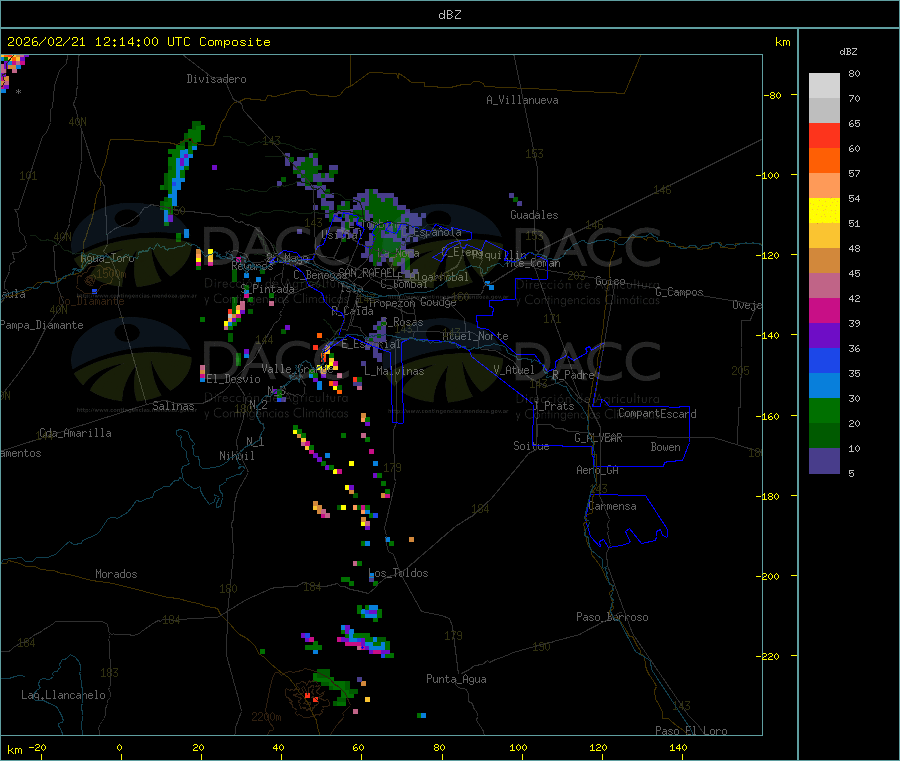Image resolution: width=900 pixels, height=761 pixels.
Task: Click the yellow swatch in dBZ legend
Action: tap(824, 211)
